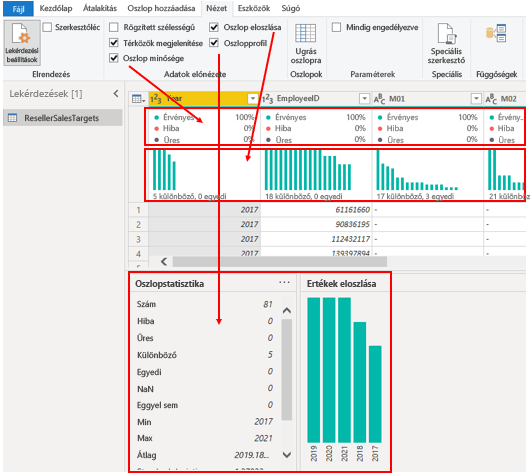The image size is (530, 476).
Task: Click the vertical scrollbar thumb in Oszlopstatisztika
Action: coord(287,369)
